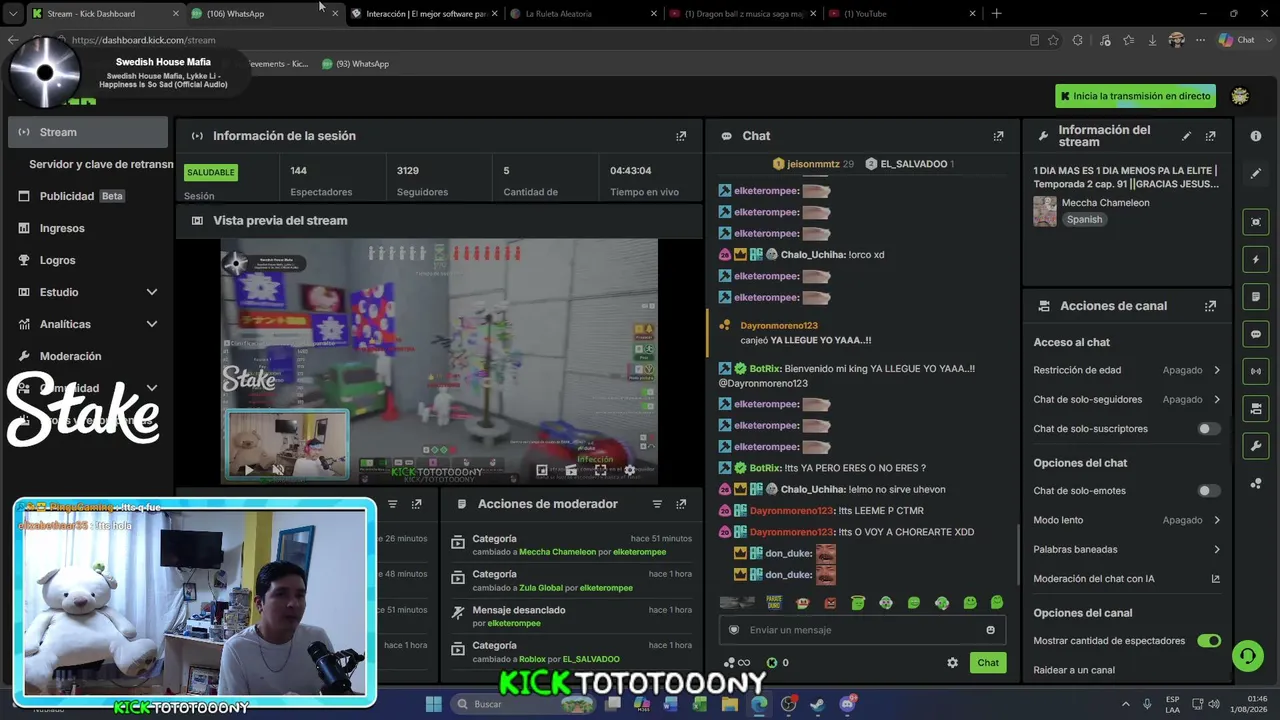Send message with the Chat button
The width and height of the screenshot is (1280, 720).
[988, 663]
